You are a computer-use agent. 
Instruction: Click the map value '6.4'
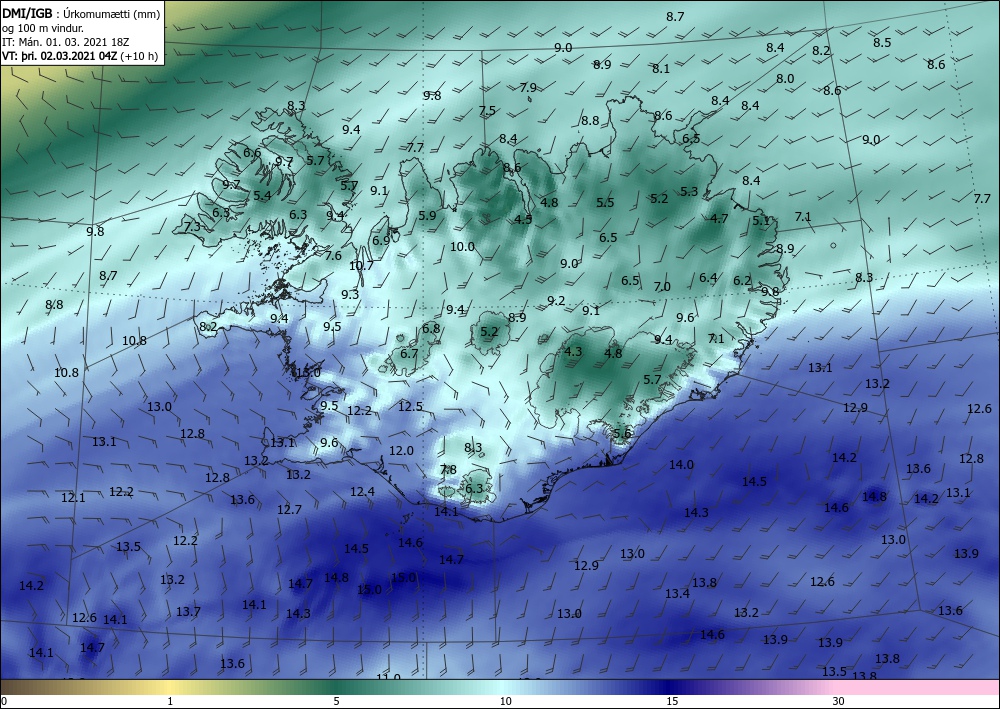tap(708, 278)
